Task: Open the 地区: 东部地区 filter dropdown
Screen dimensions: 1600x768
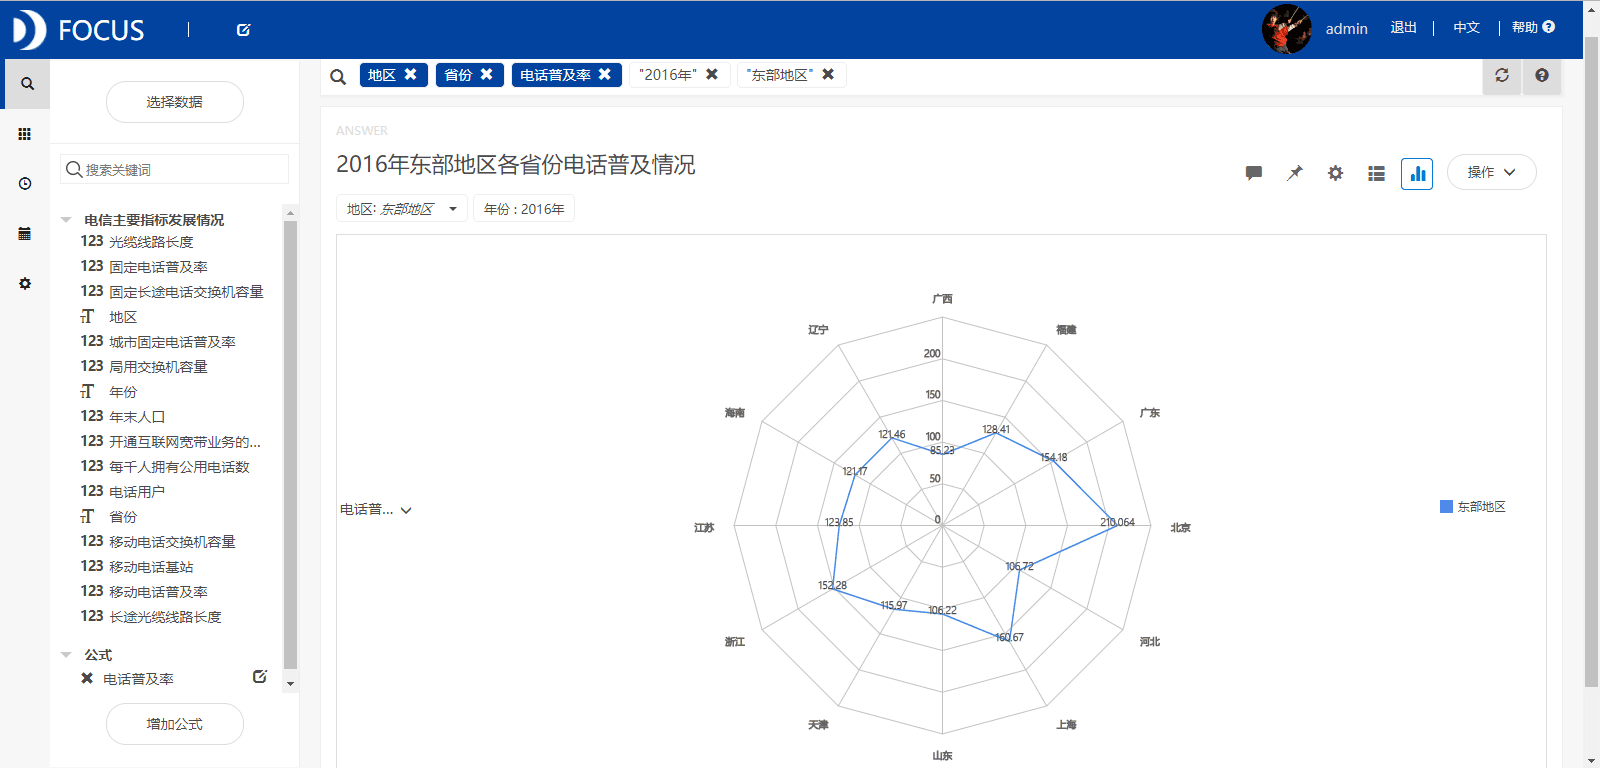Action: tap(402, 209)
